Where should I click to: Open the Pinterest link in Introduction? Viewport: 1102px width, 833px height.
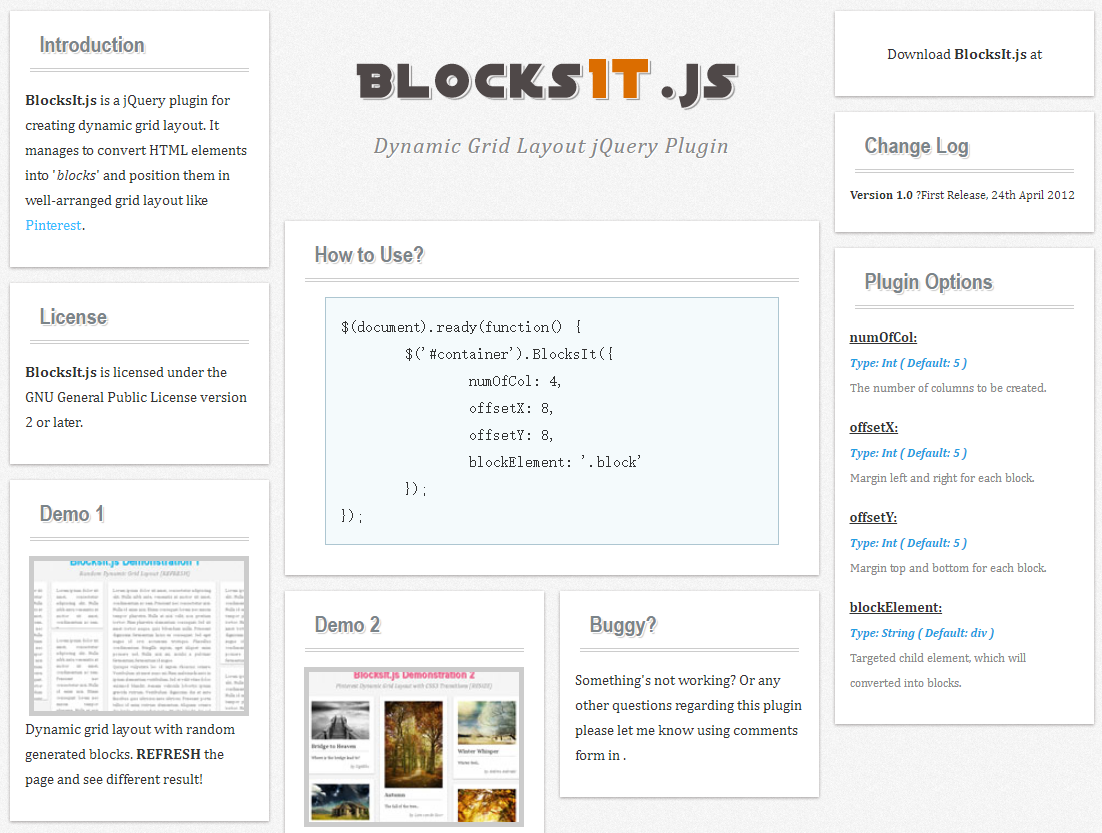pos(53,226)
